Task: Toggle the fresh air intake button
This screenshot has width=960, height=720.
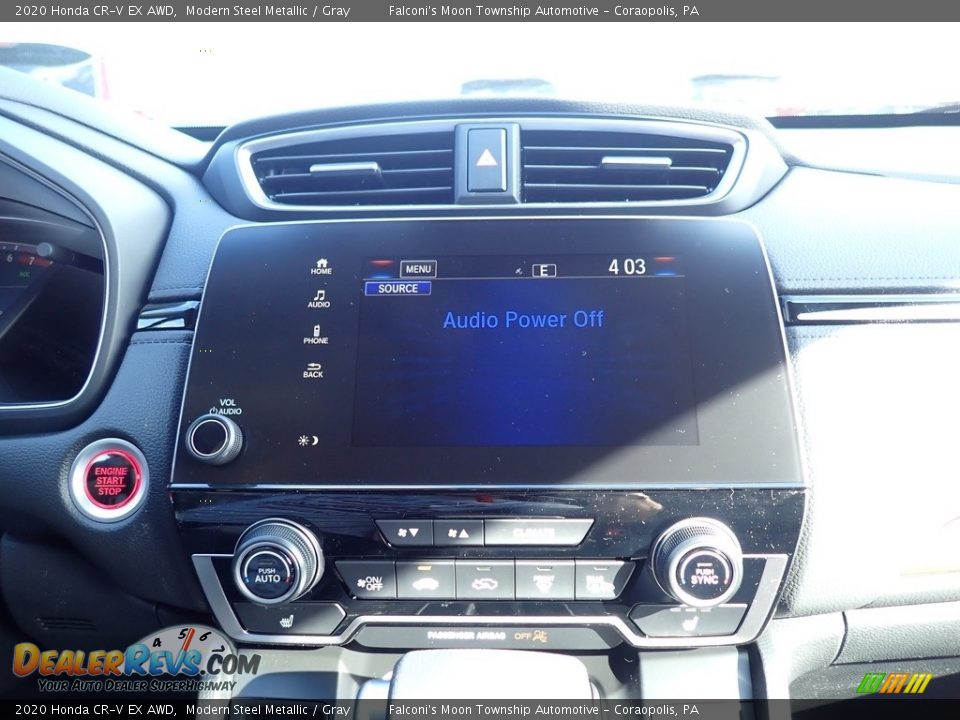Action: [485, 580]
